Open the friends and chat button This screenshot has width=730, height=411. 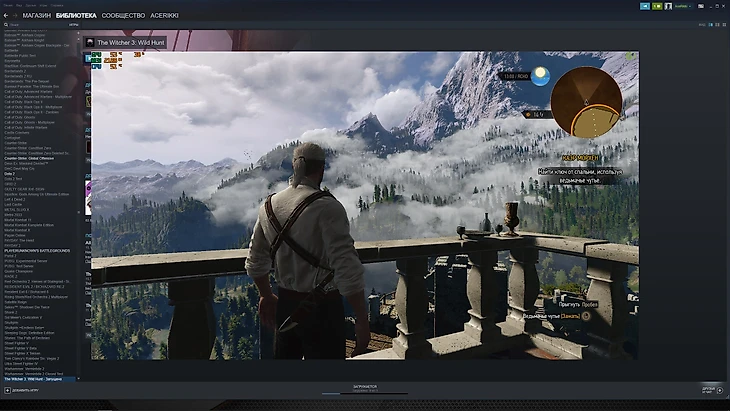(x=712, y=390)
